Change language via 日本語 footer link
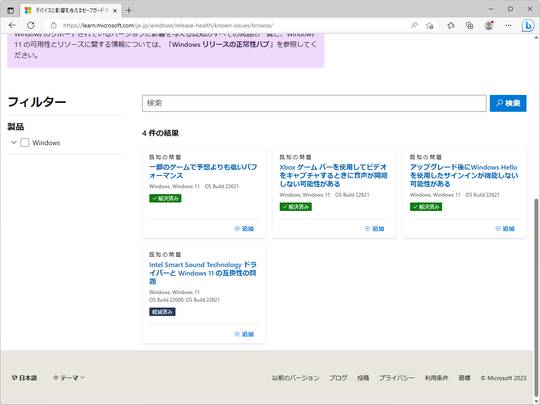Screen dimensions: 540x405 coord(24,378)
